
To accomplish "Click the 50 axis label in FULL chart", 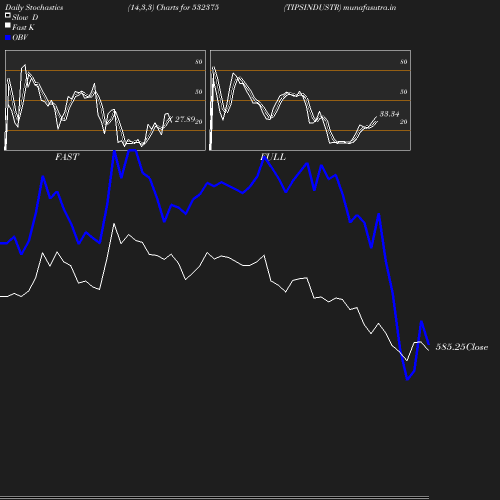I will point(404,92).
